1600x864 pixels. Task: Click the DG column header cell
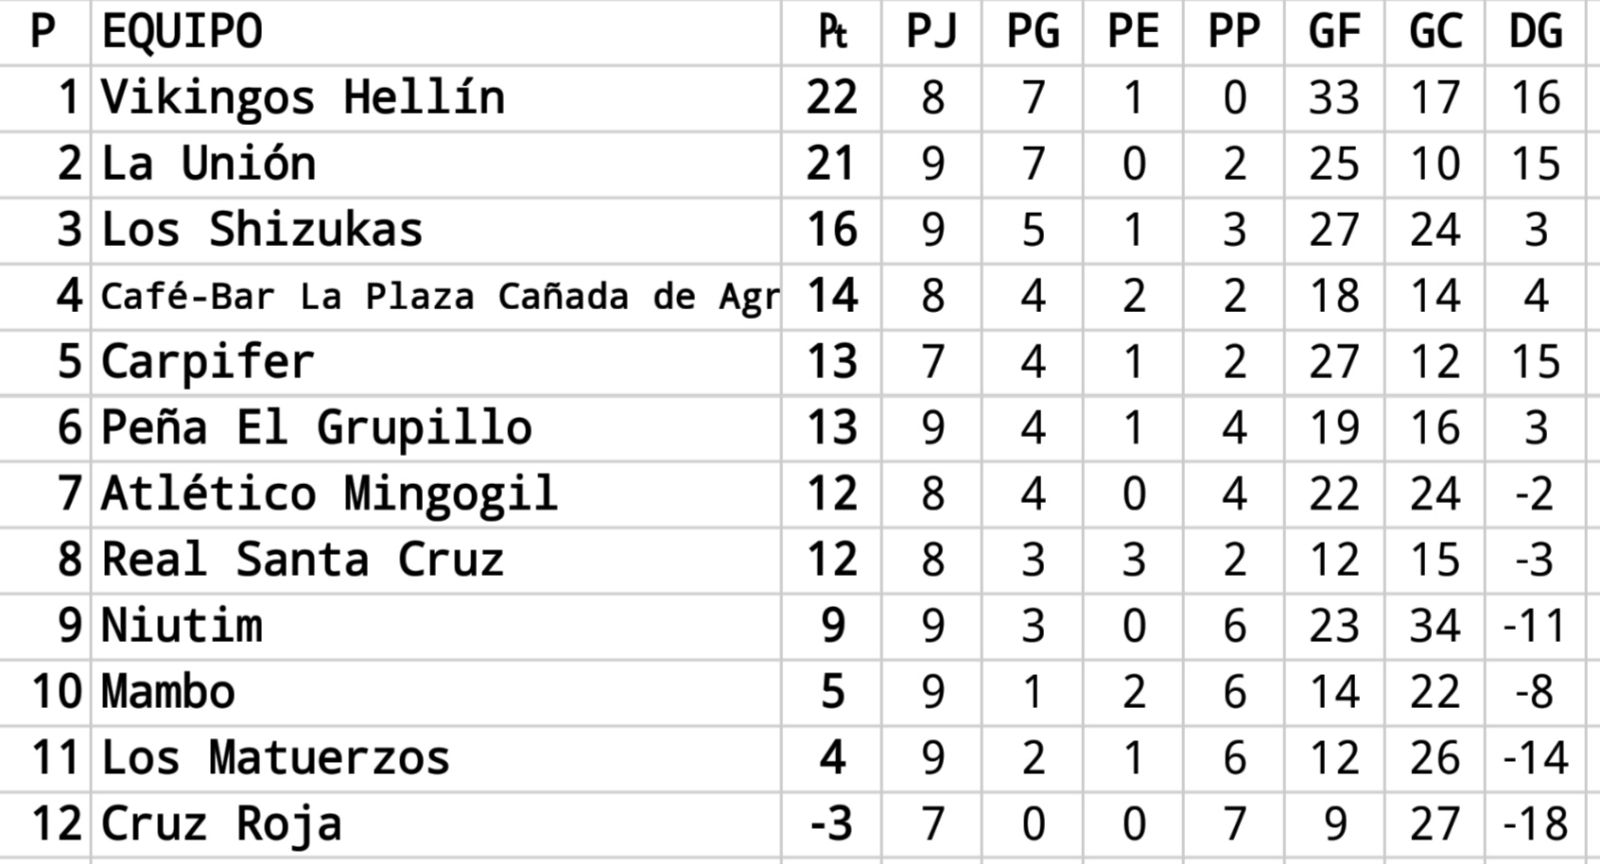coord(1535,32)
